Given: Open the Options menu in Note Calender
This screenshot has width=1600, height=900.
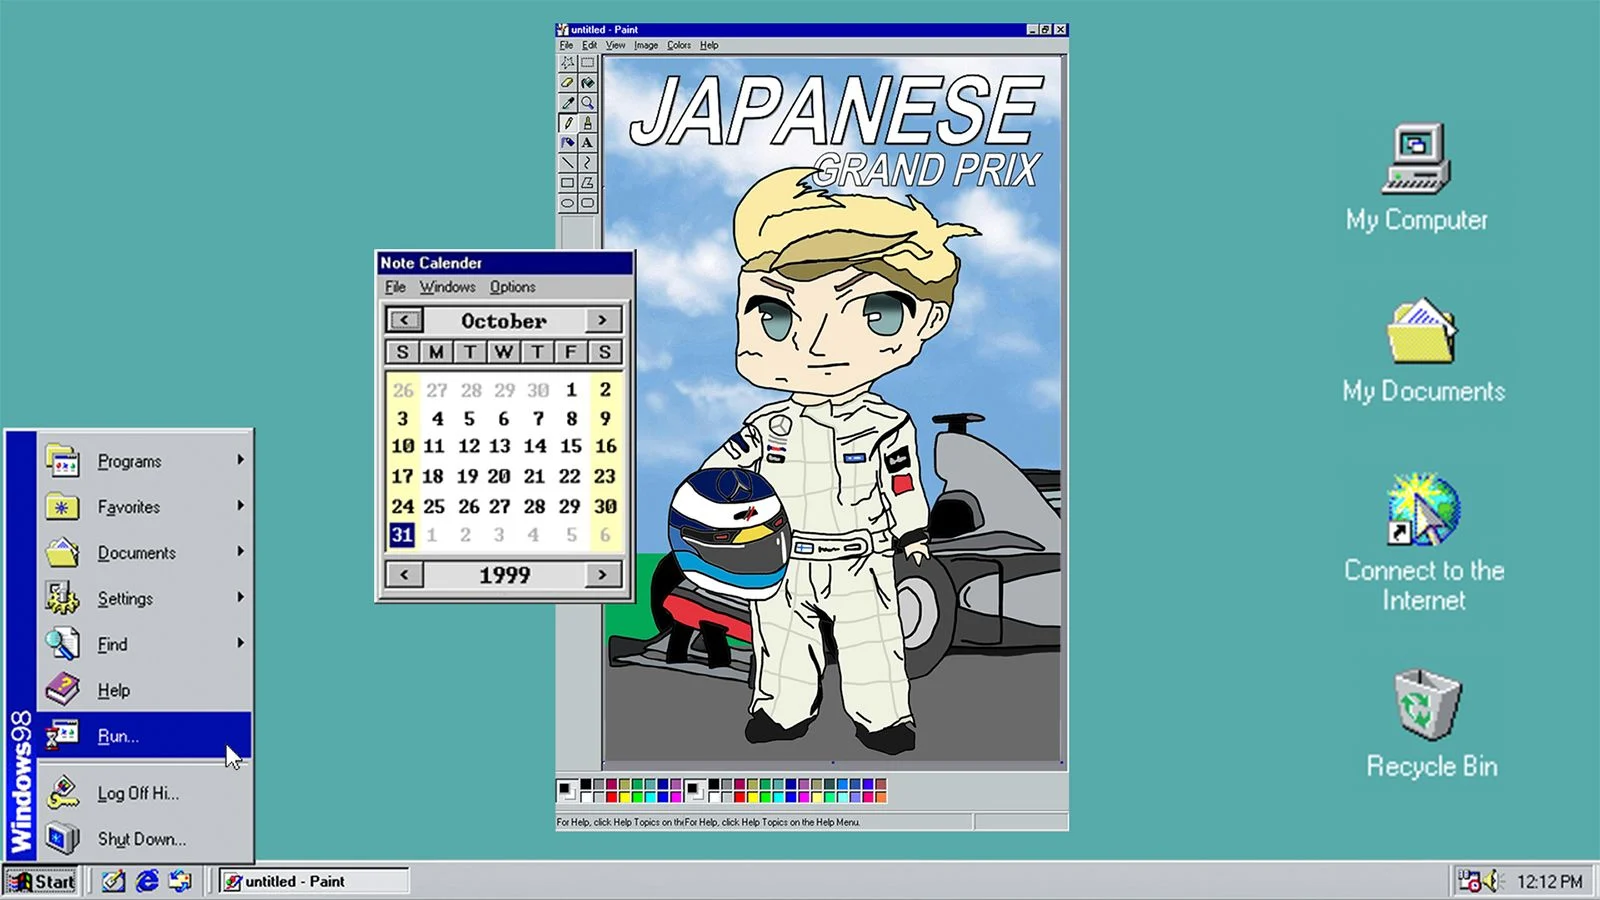Looking at the screenshot, I should coord(513,287).
